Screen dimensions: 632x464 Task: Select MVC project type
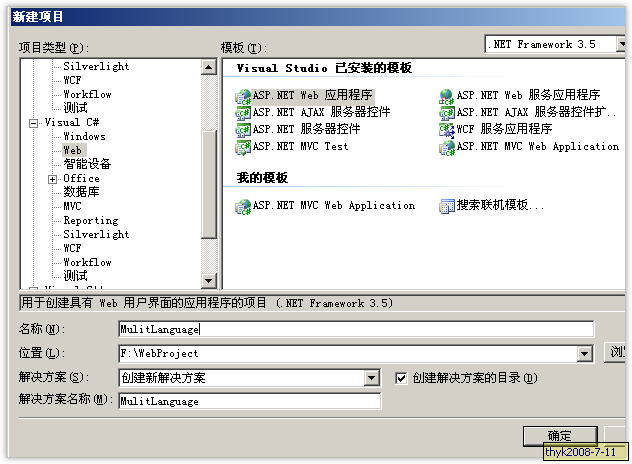(x=72, y=206)
